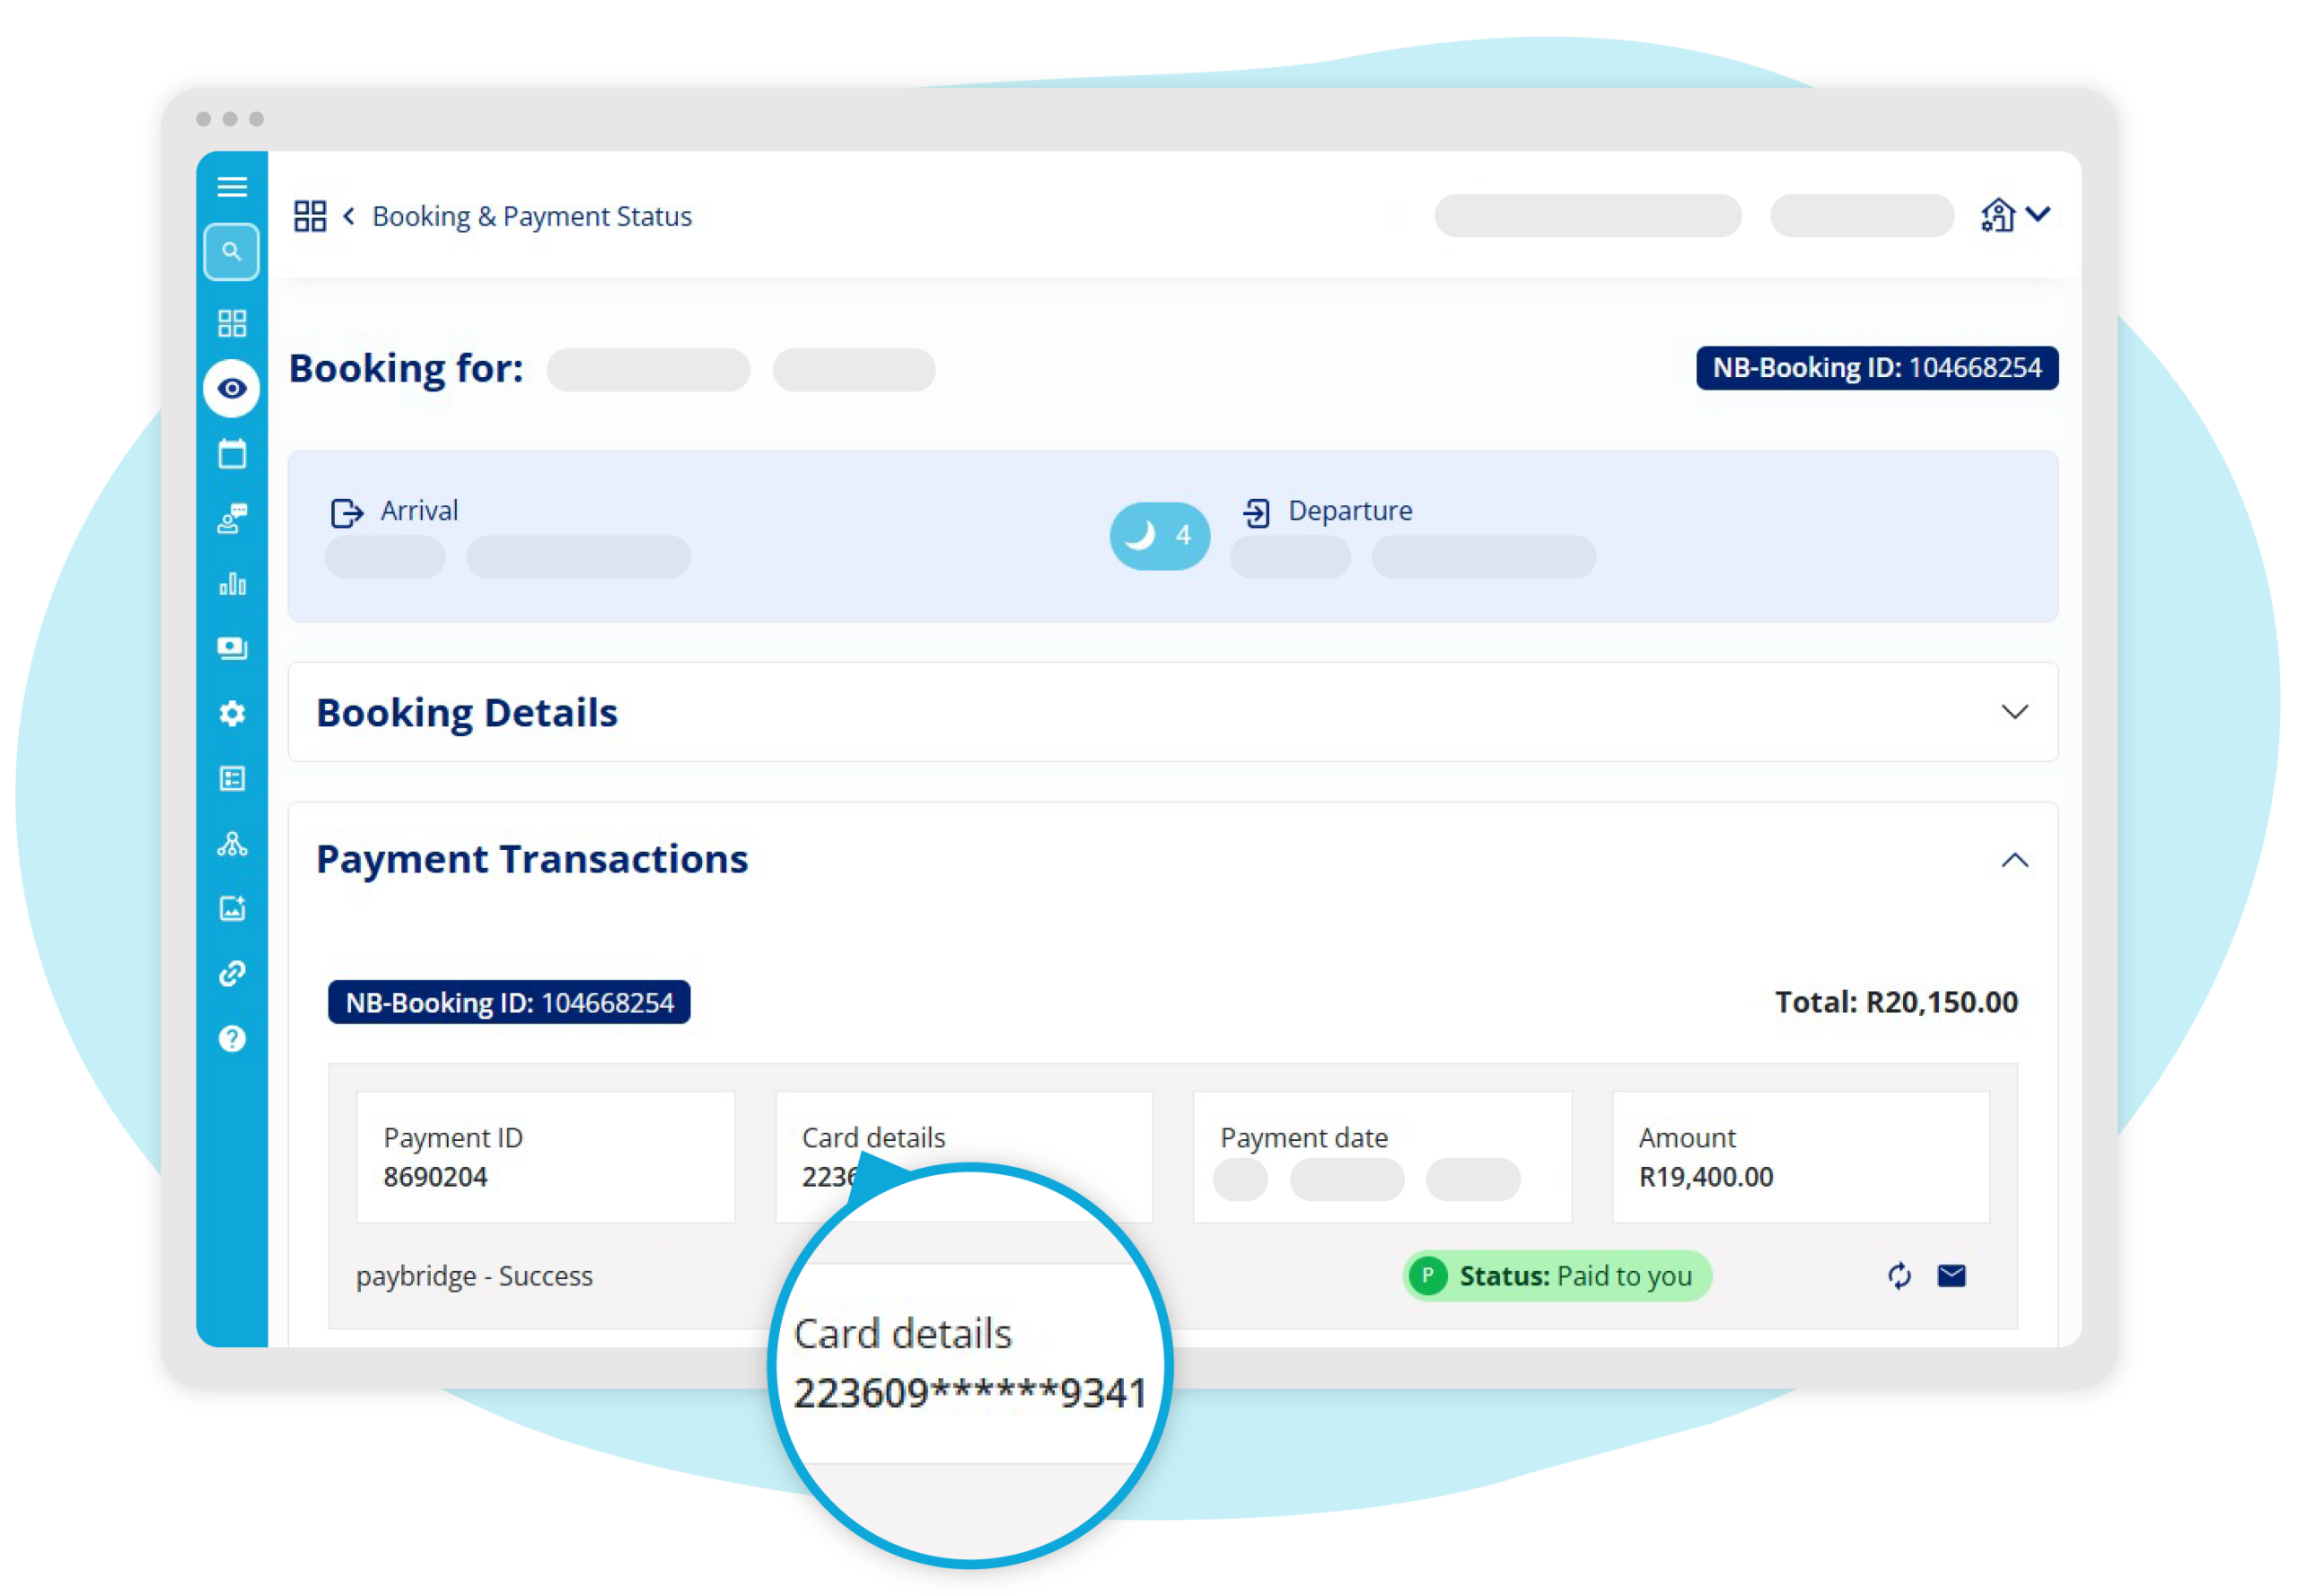Viewport: 2298px width, 1596px height.
Task: Click the dashboard grid icon in the header
Action: point(310,216)
